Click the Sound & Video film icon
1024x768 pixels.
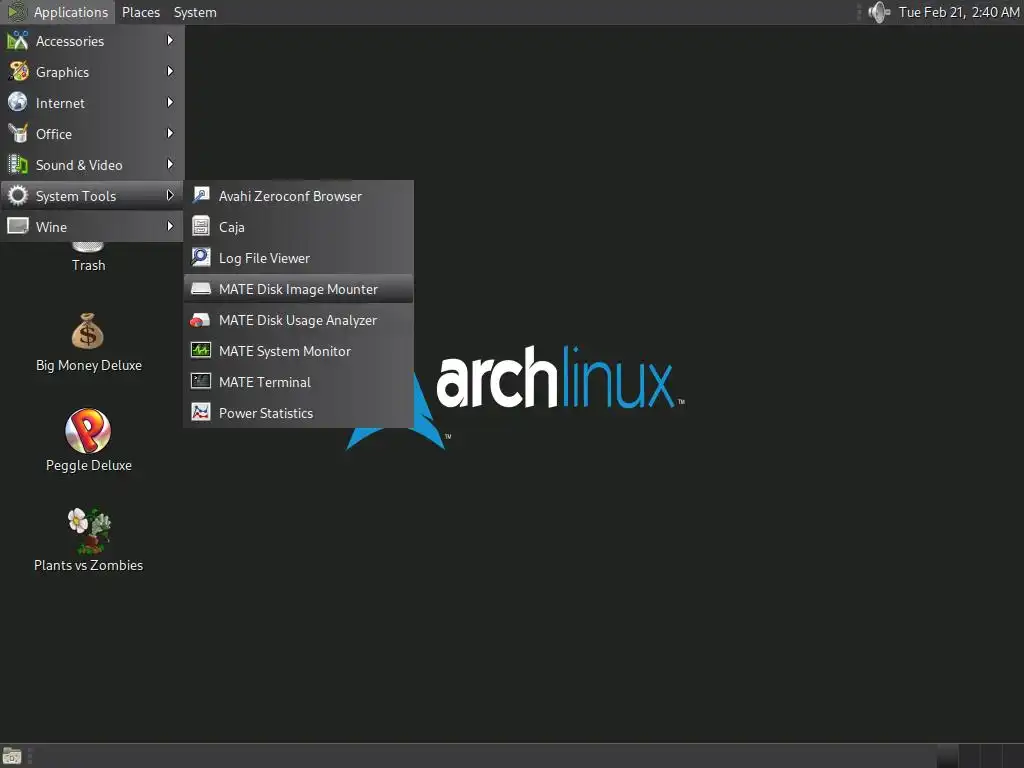(x=18, y=165)
